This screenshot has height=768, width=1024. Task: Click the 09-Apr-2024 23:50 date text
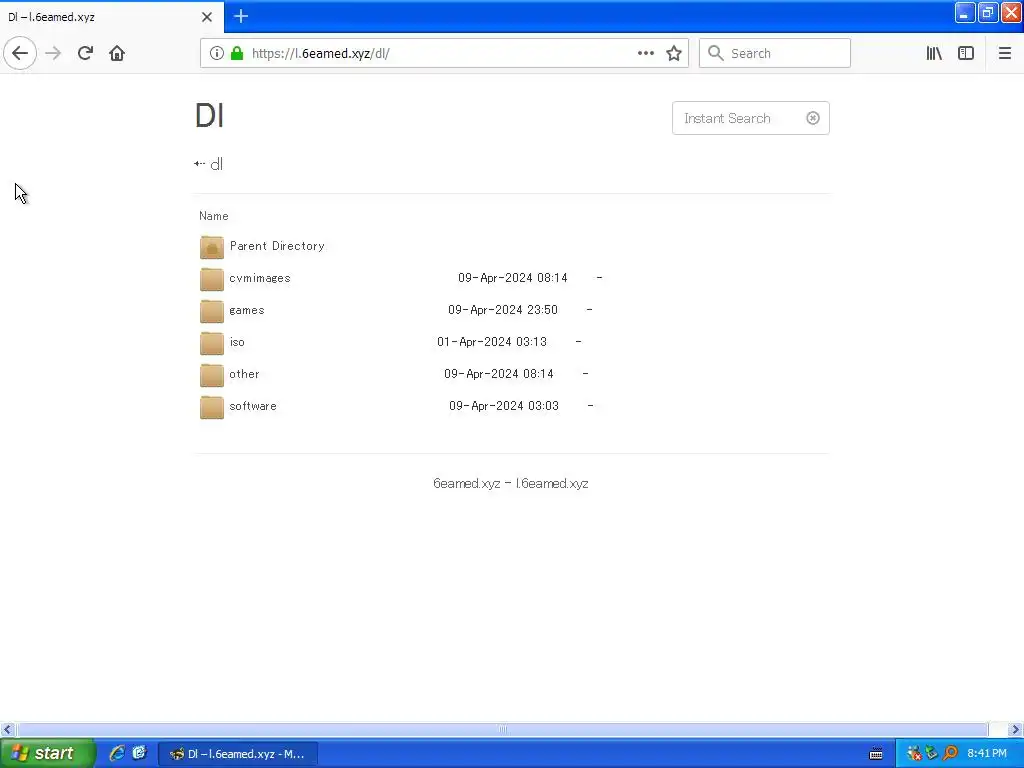(503, 310)
